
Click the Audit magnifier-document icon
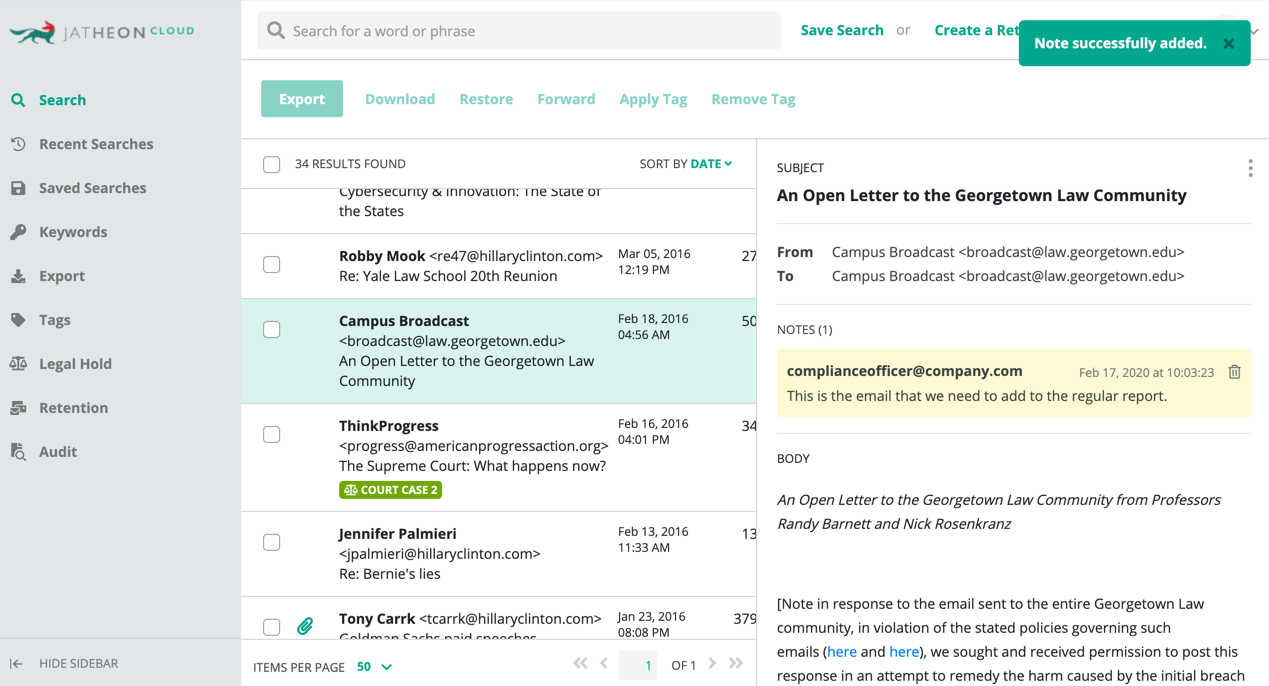18,452
